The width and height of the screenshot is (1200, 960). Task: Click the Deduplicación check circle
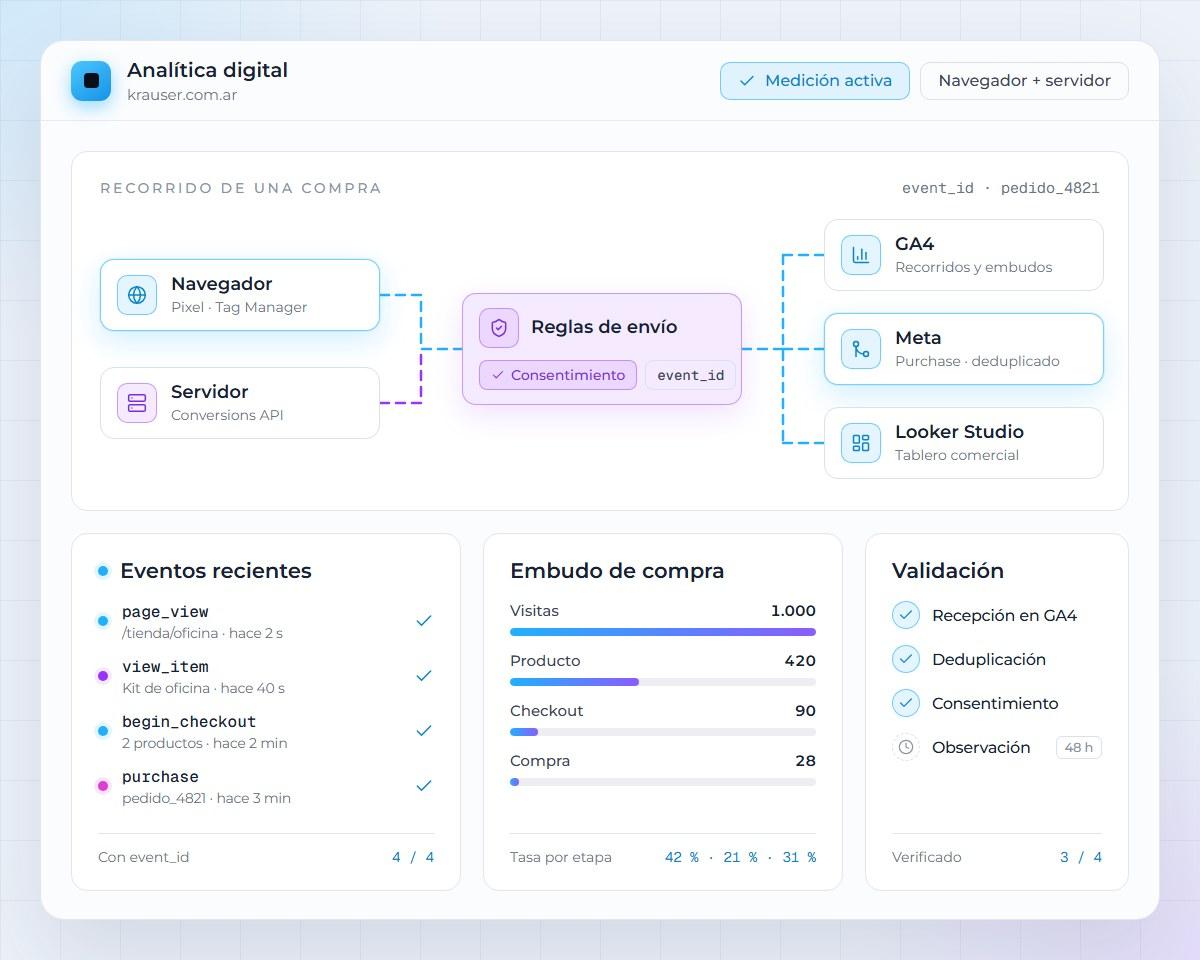(x=906, y=659)
